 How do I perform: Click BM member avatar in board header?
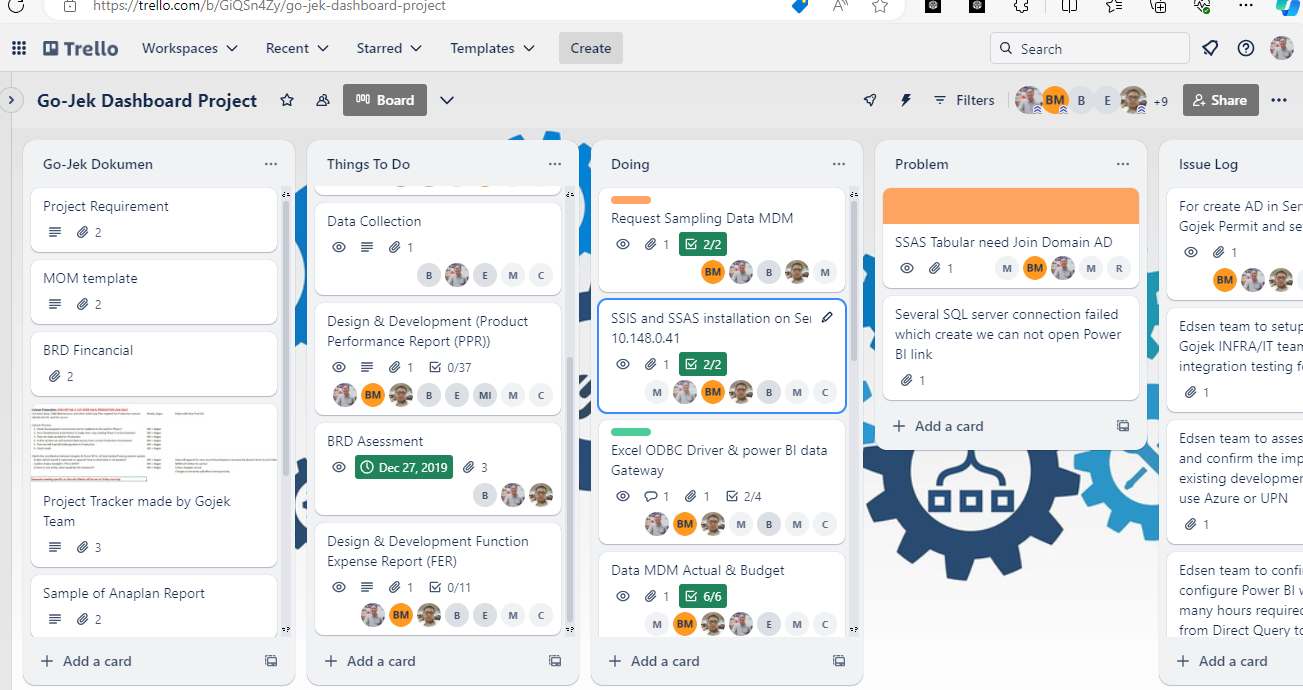click(1055, 100)
